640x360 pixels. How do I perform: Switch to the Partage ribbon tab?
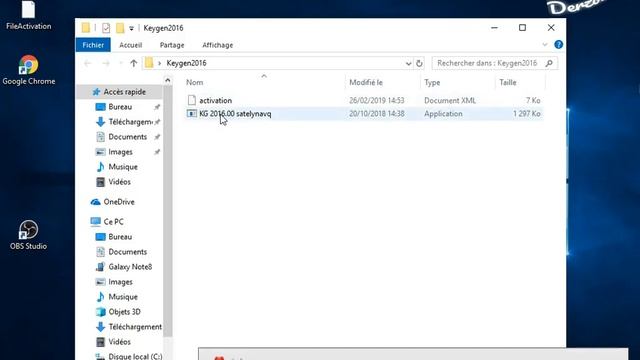172,45
